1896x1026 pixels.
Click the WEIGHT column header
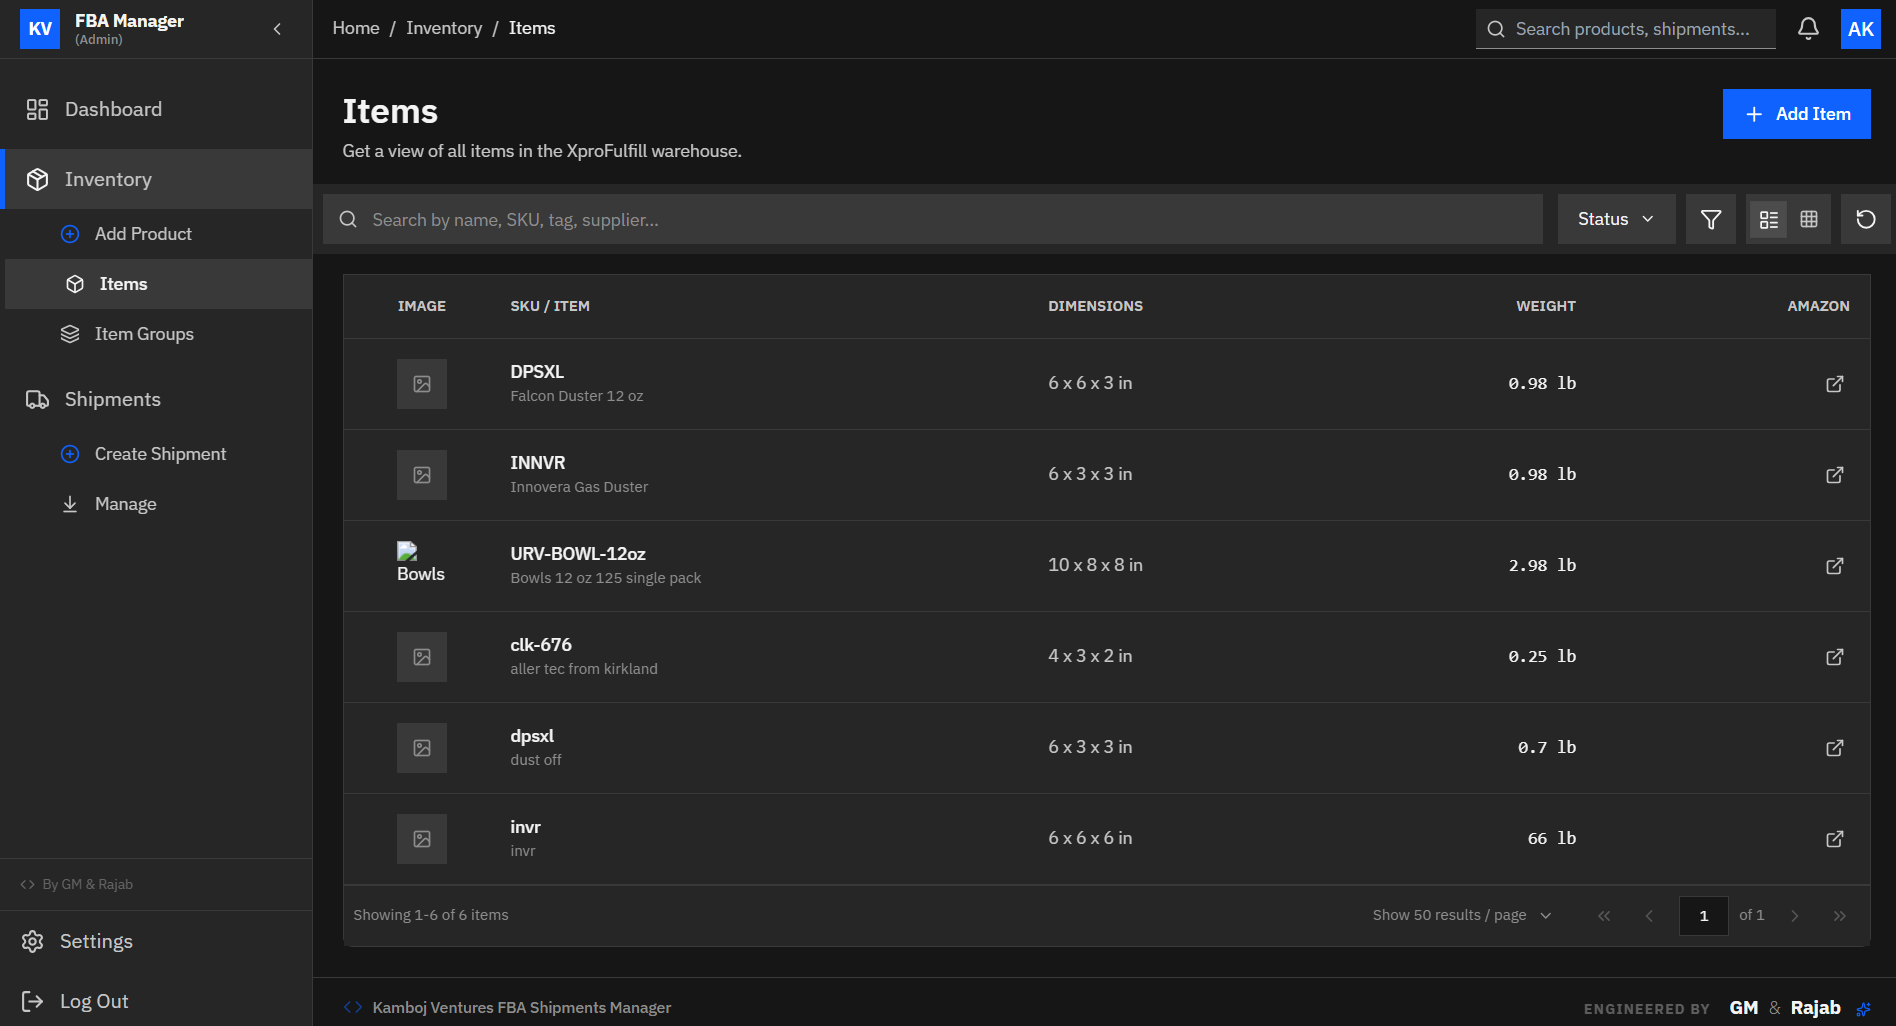[1546, 306]
